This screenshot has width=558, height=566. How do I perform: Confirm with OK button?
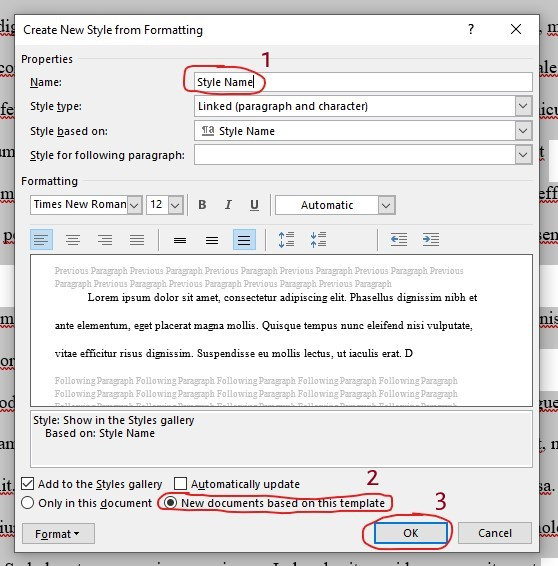pyautogui.click(x=410, y=533)
